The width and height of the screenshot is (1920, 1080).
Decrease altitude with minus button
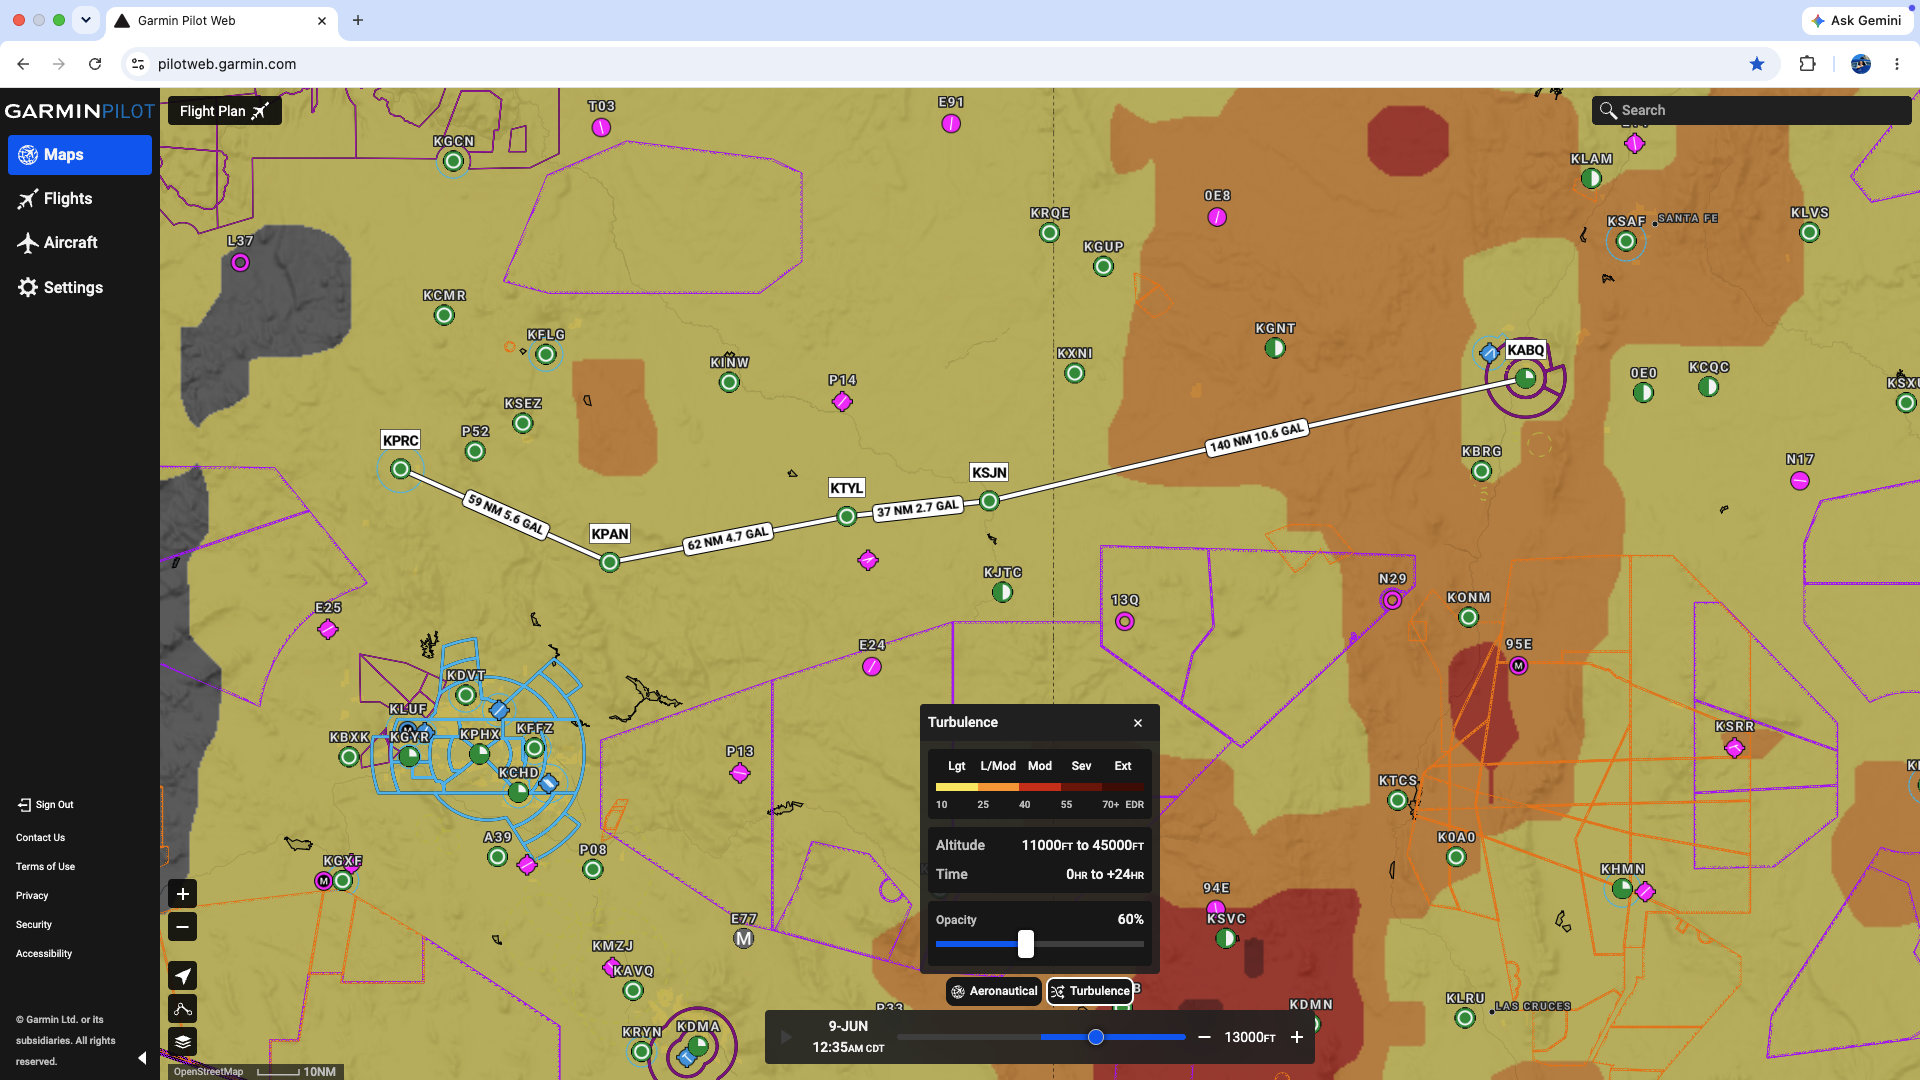coord(1205,1038)
